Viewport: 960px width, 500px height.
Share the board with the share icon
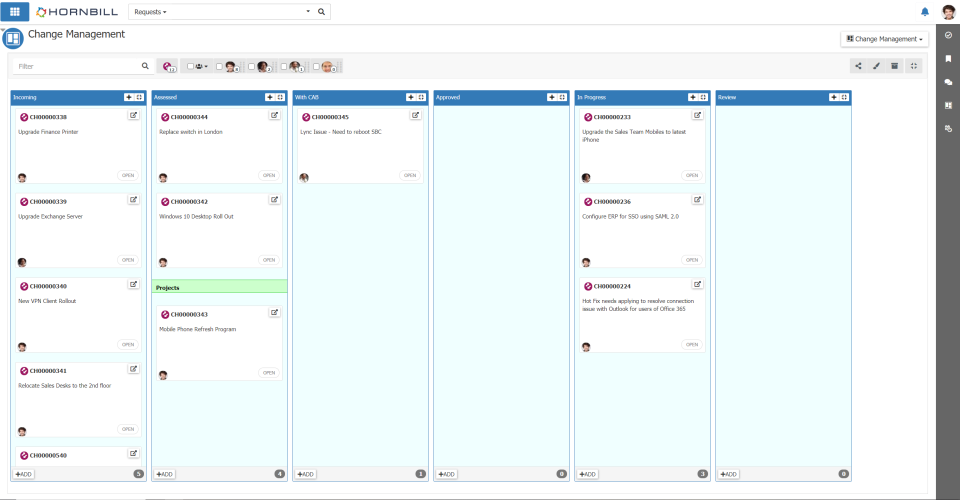click(858, 66)
